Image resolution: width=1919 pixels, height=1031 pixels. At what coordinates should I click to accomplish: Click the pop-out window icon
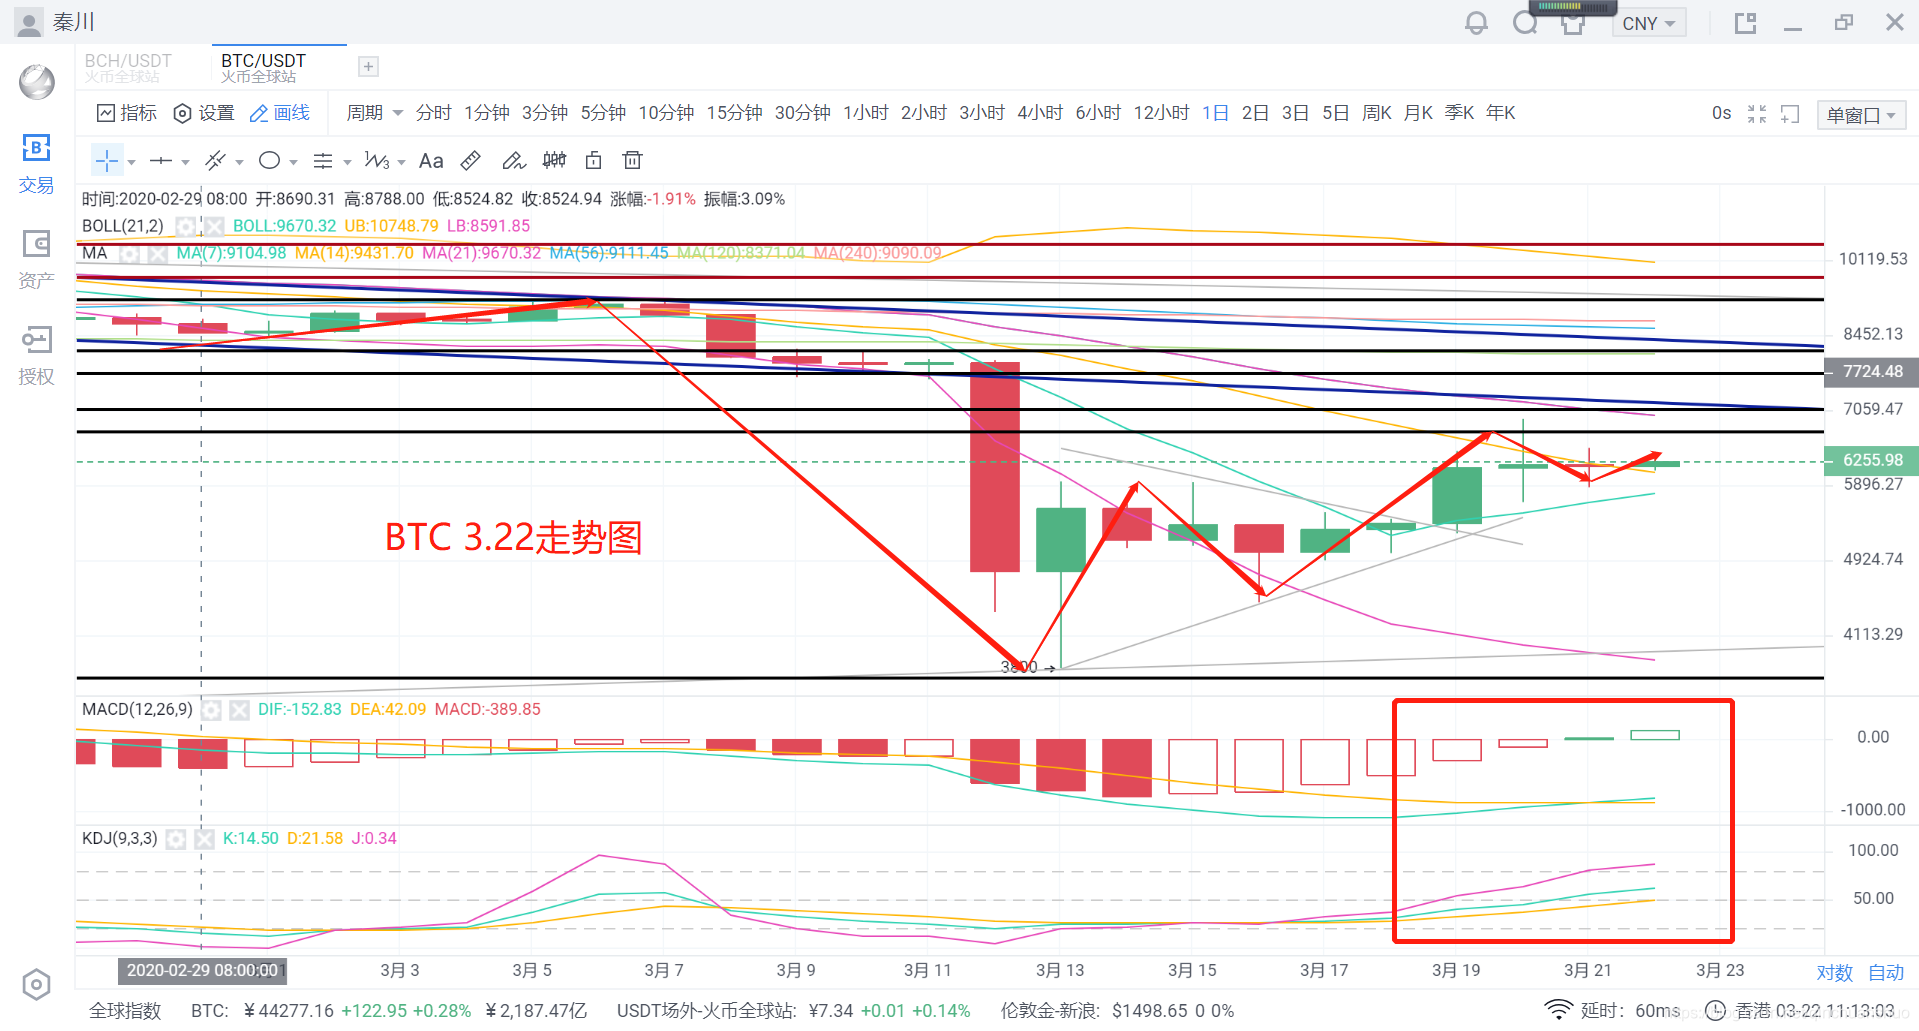pyautogui.click(x=1746, y=23)
